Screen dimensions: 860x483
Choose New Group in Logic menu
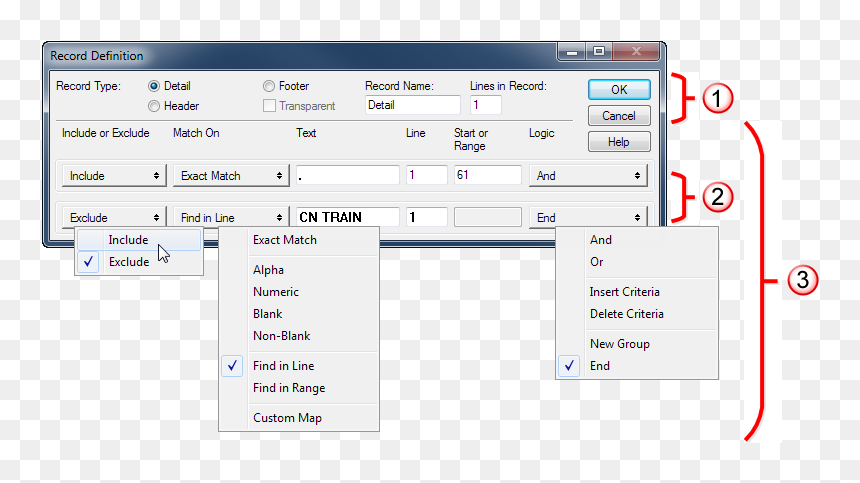point(637,344)
